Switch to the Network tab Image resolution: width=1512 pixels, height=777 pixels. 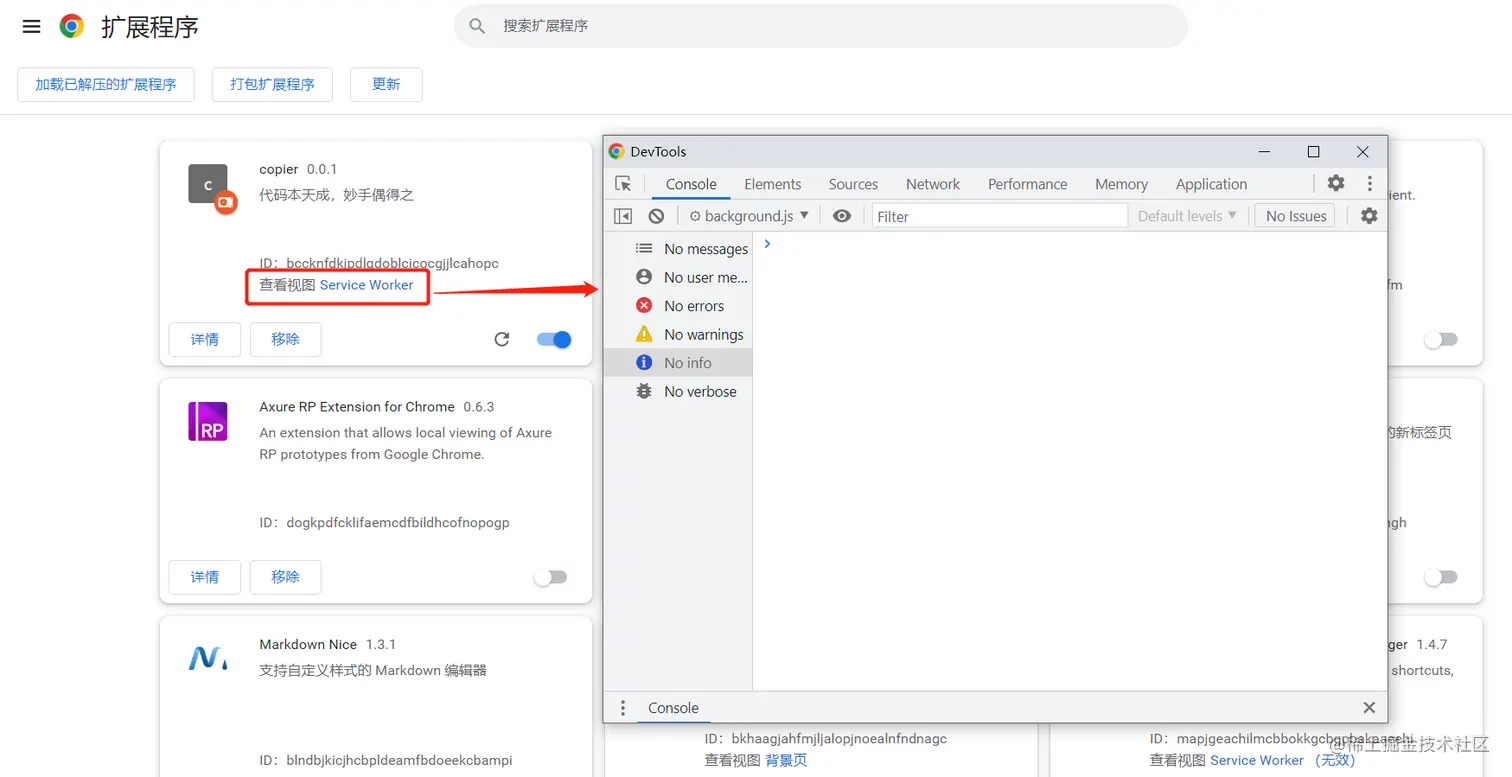(x=933, y=184)
